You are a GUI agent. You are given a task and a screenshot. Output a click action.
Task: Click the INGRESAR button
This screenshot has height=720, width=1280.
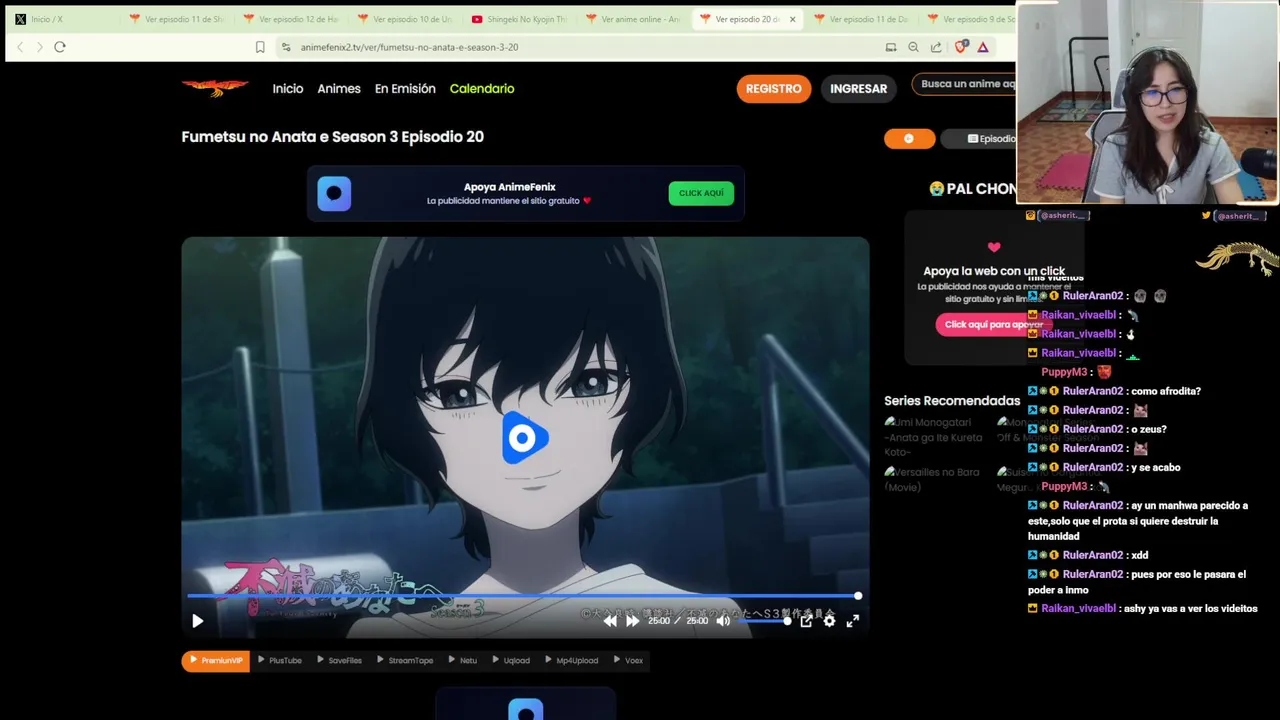[858, 89]
